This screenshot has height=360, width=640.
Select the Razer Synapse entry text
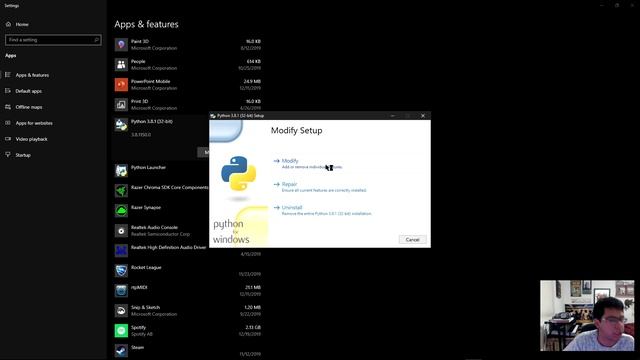pyautogui.click(x=146, y=207)
